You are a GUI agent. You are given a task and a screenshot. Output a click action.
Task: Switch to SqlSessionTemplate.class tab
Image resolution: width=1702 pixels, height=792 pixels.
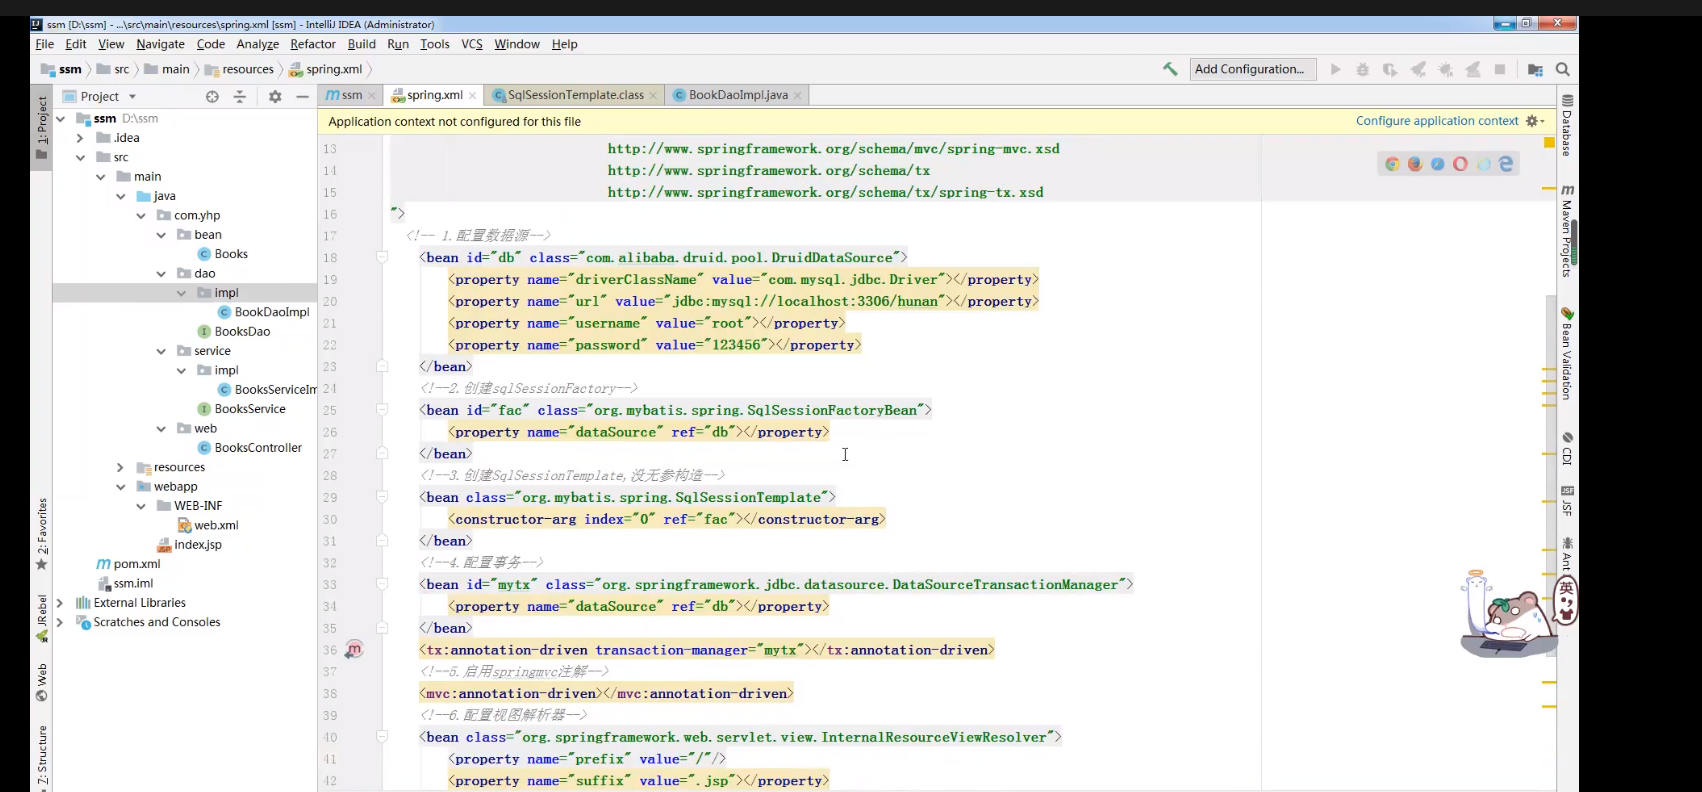pyautogui.click(x=575, y=95)
